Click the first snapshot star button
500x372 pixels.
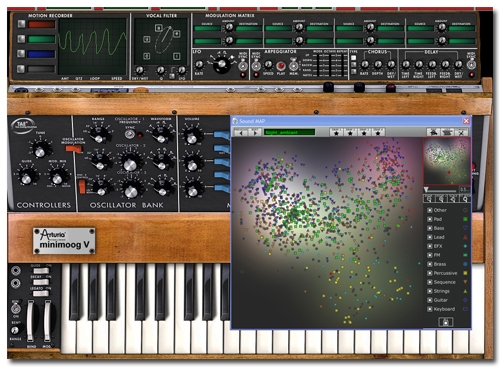pyautogui.click(x=336, y=132)
